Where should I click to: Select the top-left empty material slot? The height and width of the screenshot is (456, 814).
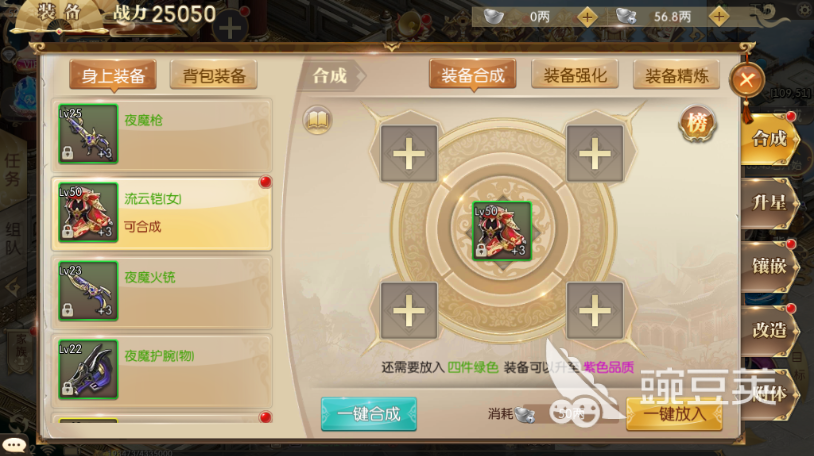(x=409, y=154)
